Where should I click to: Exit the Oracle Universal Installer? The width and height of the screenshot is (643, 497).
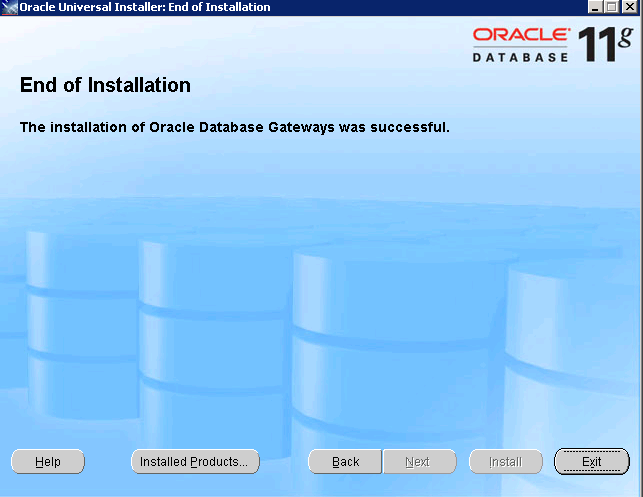point(591,462)
